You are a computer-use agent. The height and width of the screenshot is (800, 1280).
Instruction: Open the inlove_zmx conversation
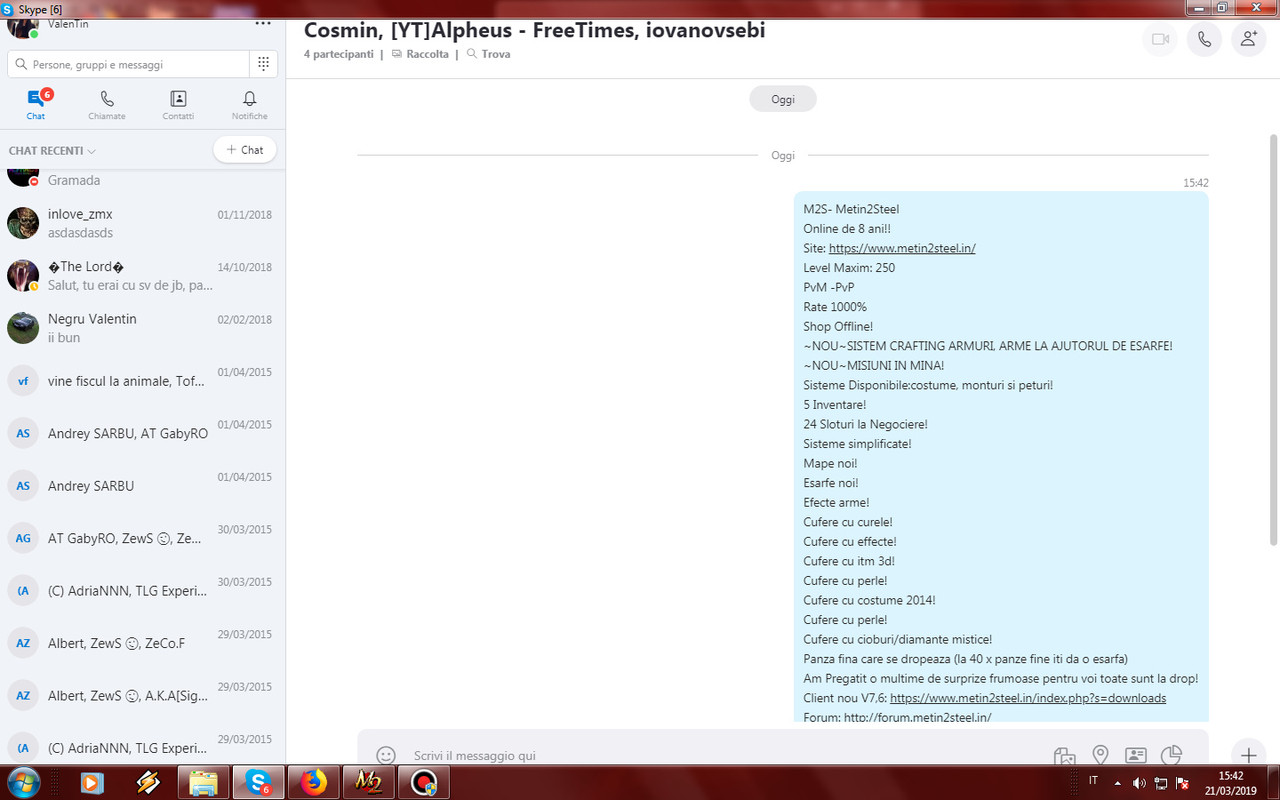click(143, 223)
